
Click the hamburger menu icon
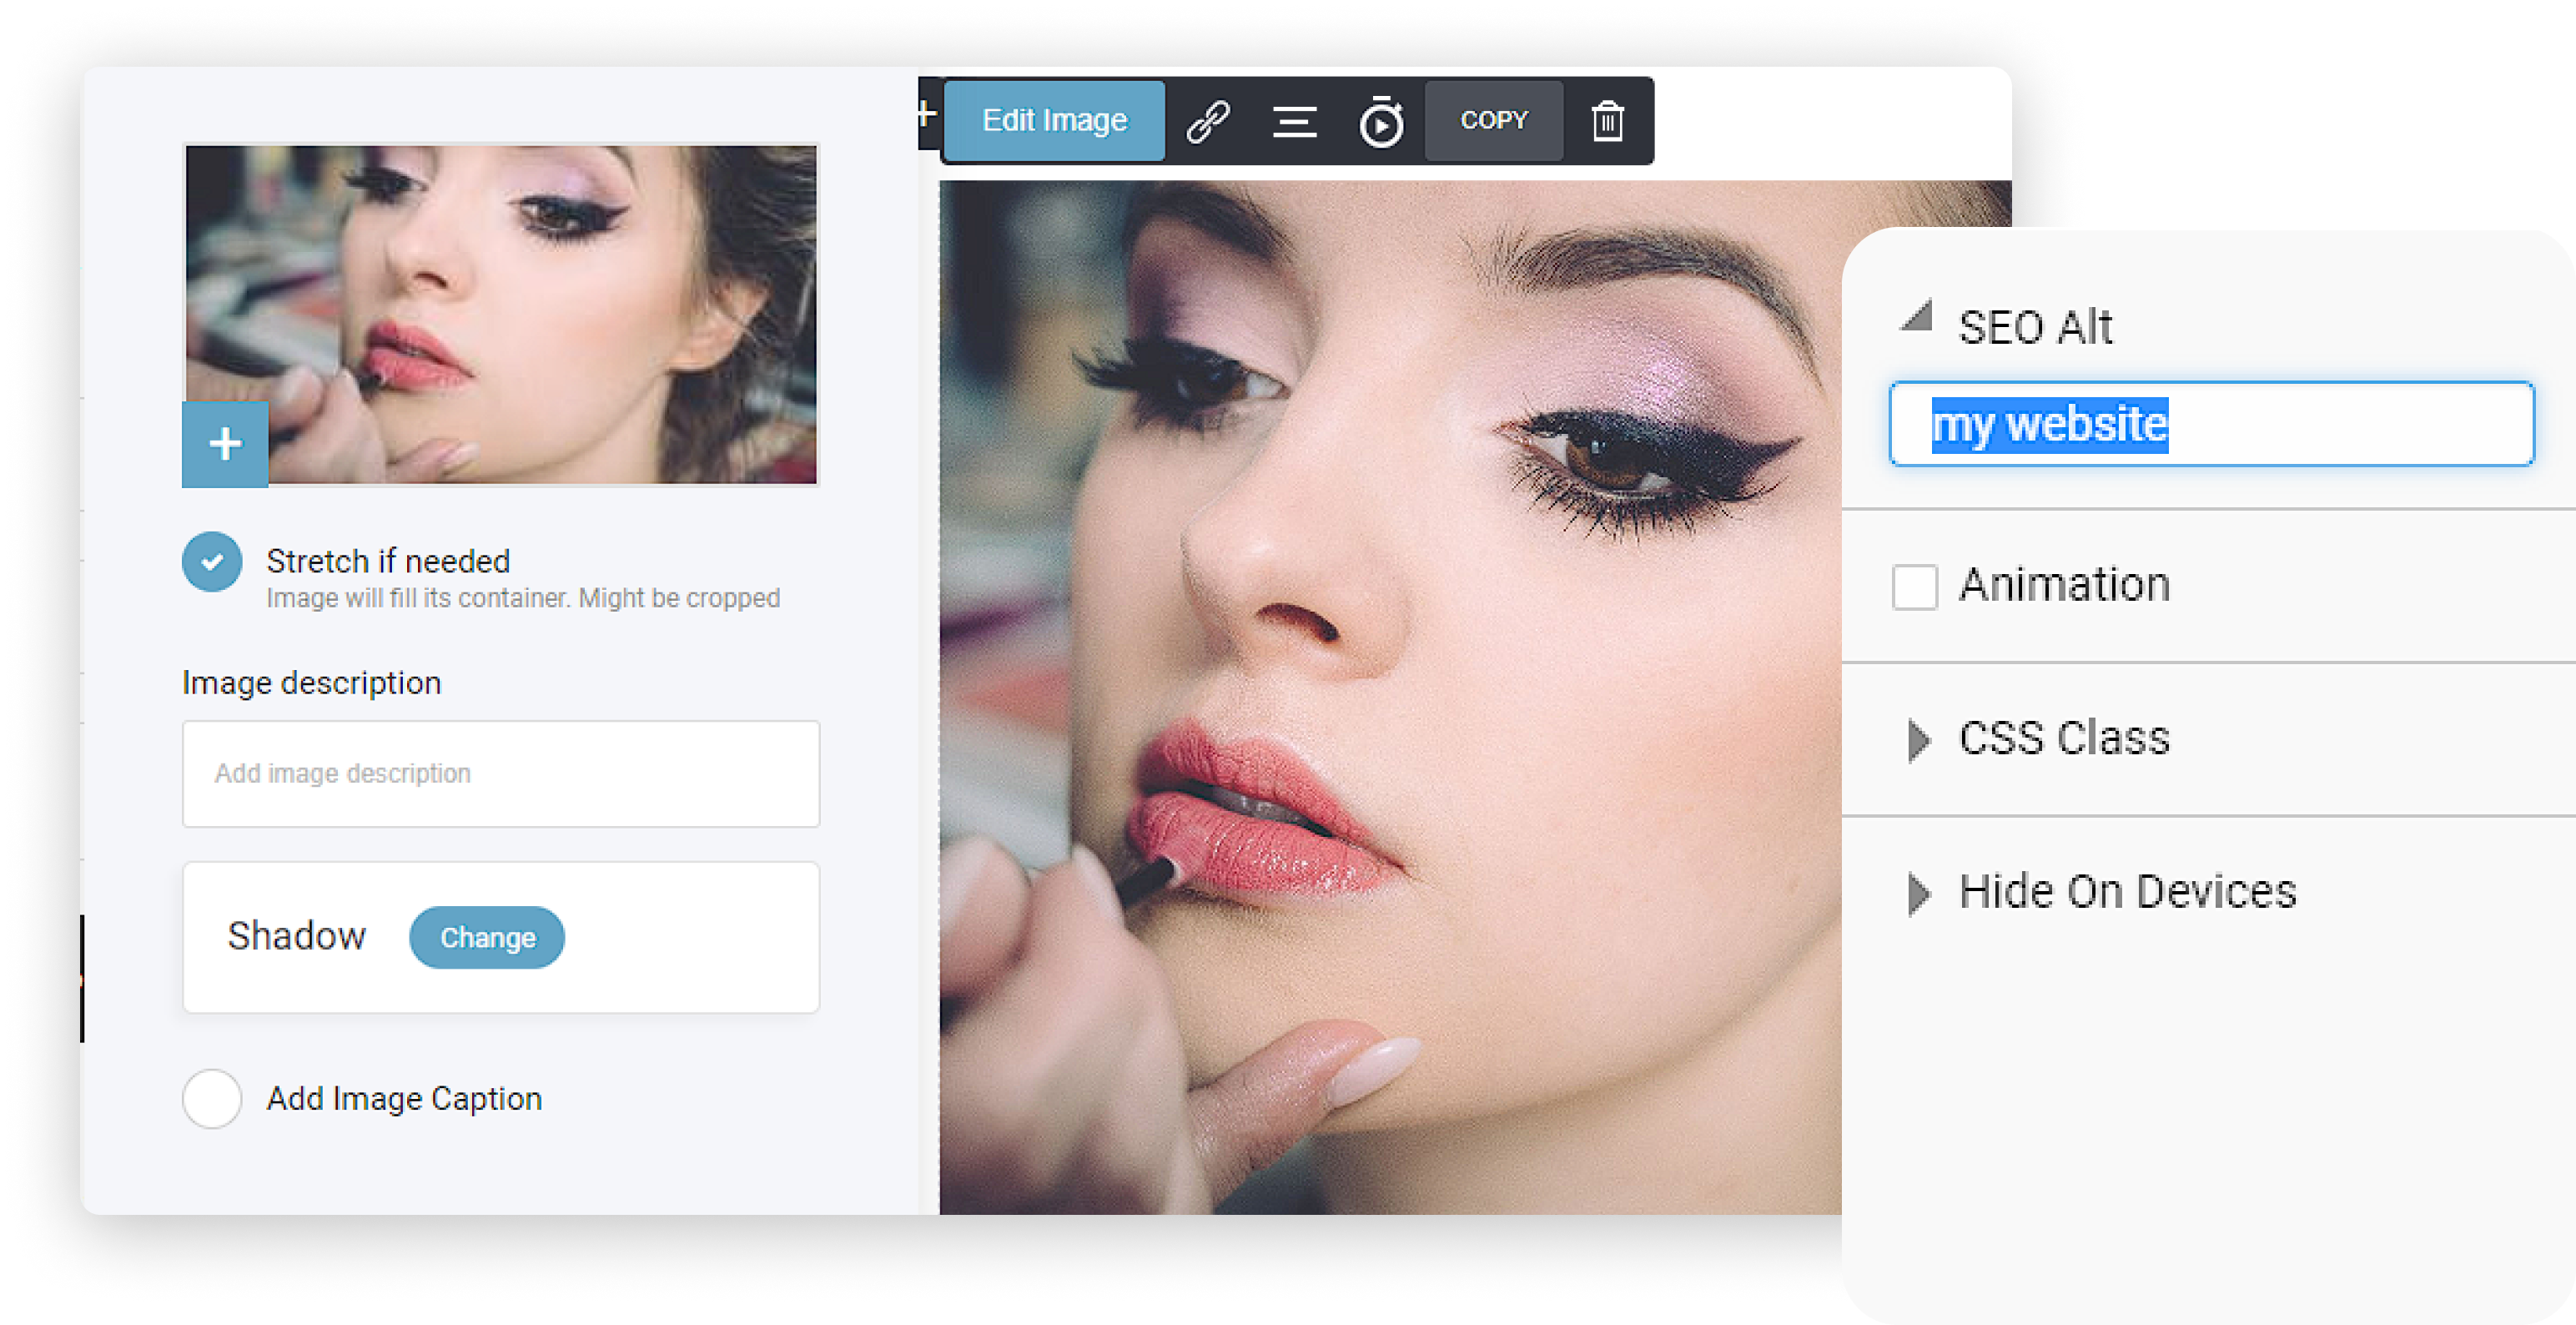(x=1294, y=118)
